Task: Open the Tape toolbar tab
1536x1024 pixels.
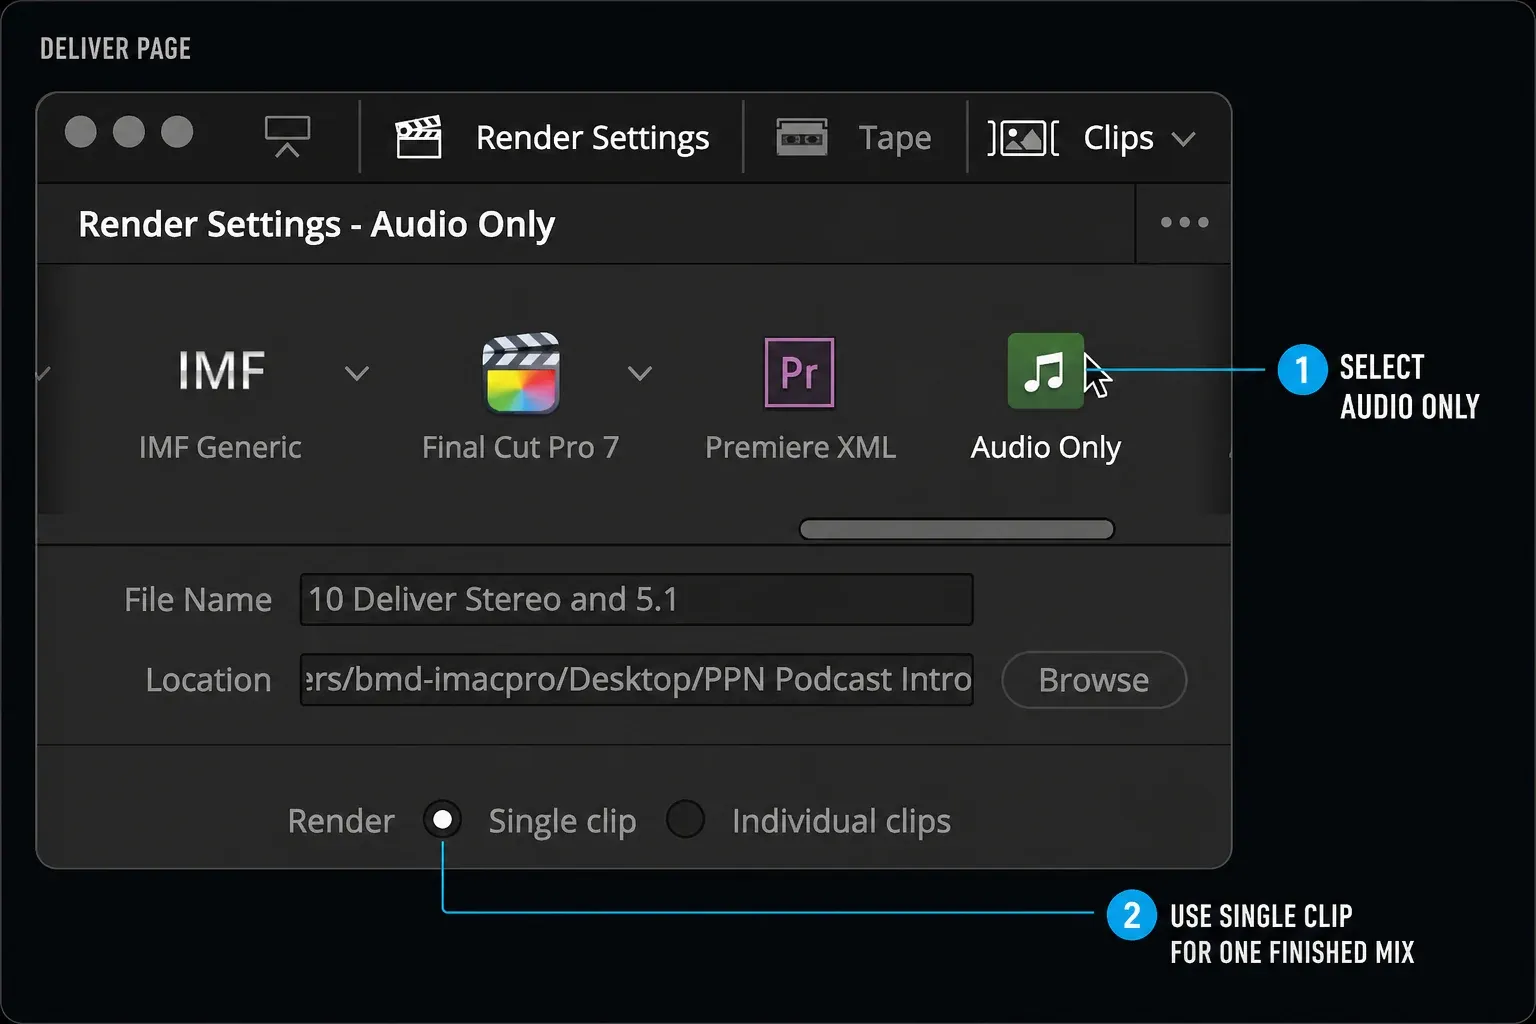Action: [x=854, y=137]
